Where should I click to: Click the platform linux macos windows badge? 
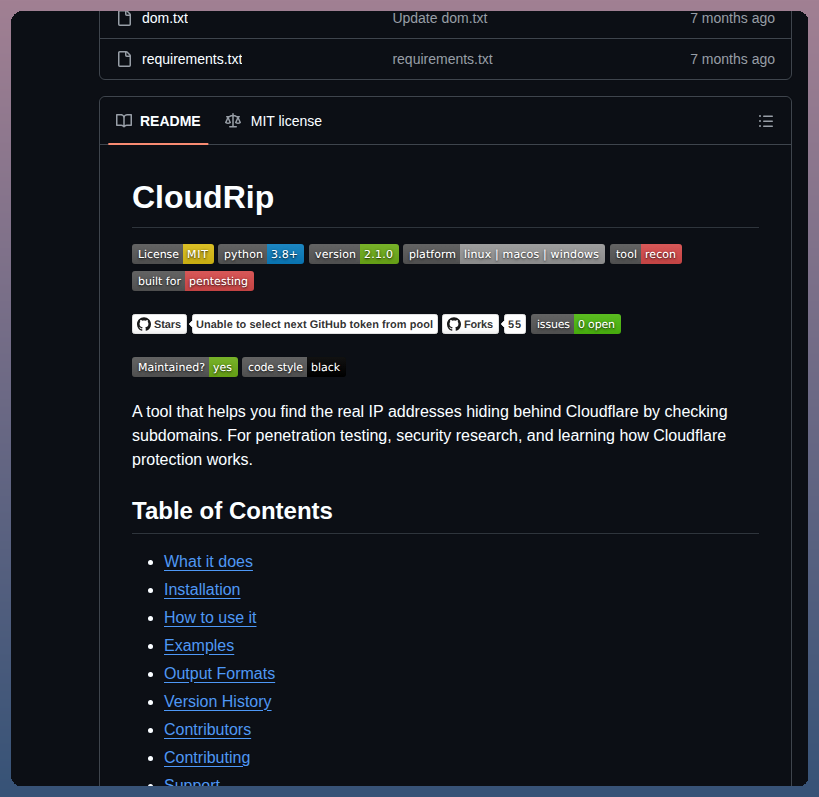click(x=504, y=254)
